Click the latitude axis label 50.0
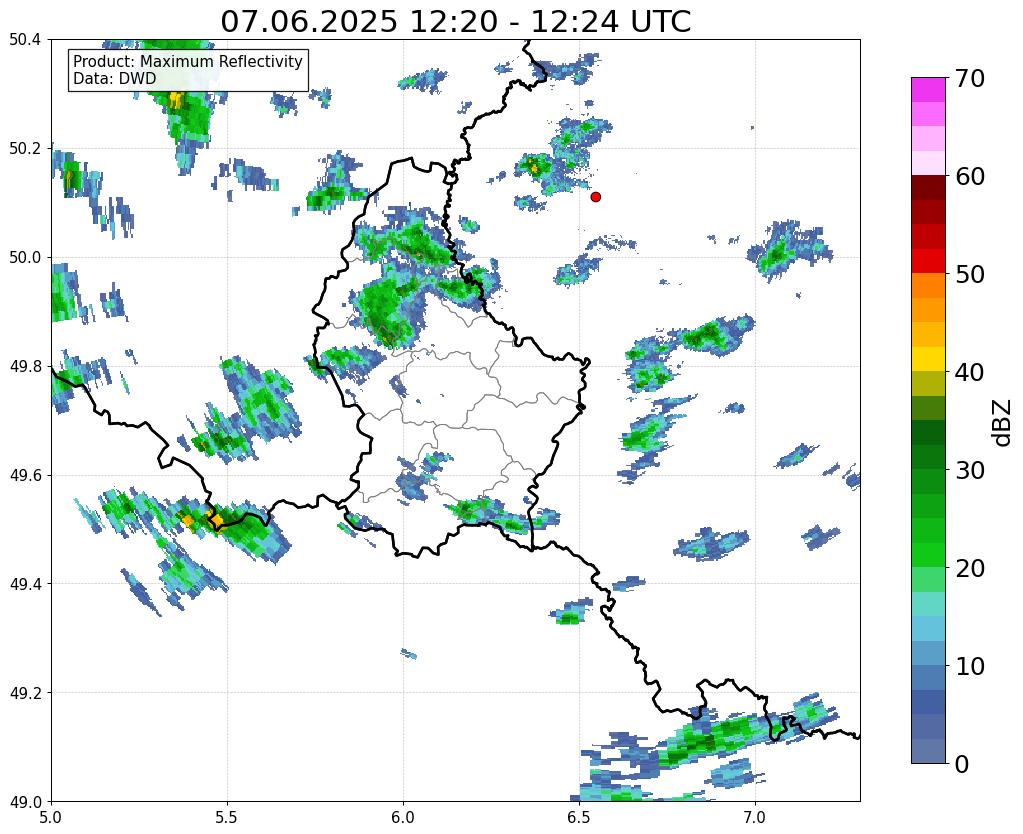 [x=25, y=257]
